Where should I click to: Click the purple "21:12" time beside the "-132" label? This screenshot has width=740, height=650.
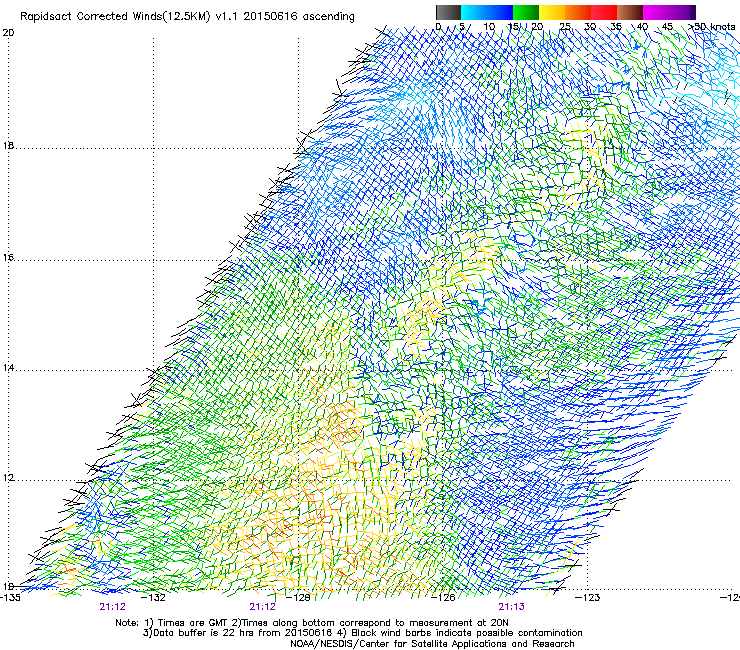click(112, 607)
